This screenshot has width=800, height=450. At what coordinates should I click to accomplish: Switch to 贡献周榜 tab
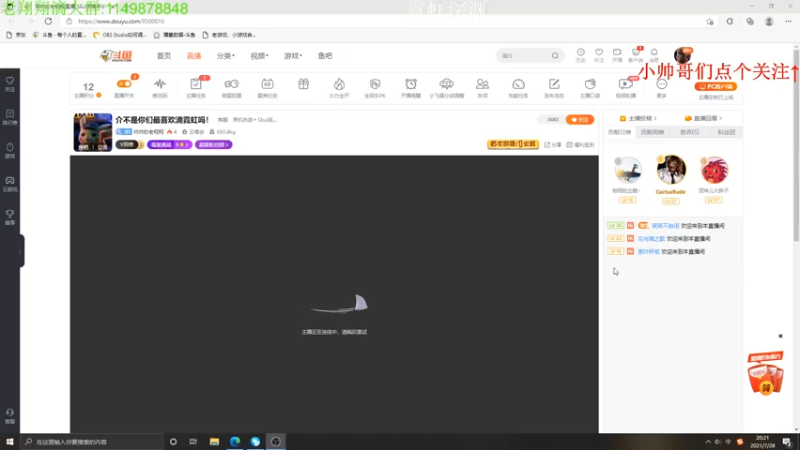click(652, 132)
